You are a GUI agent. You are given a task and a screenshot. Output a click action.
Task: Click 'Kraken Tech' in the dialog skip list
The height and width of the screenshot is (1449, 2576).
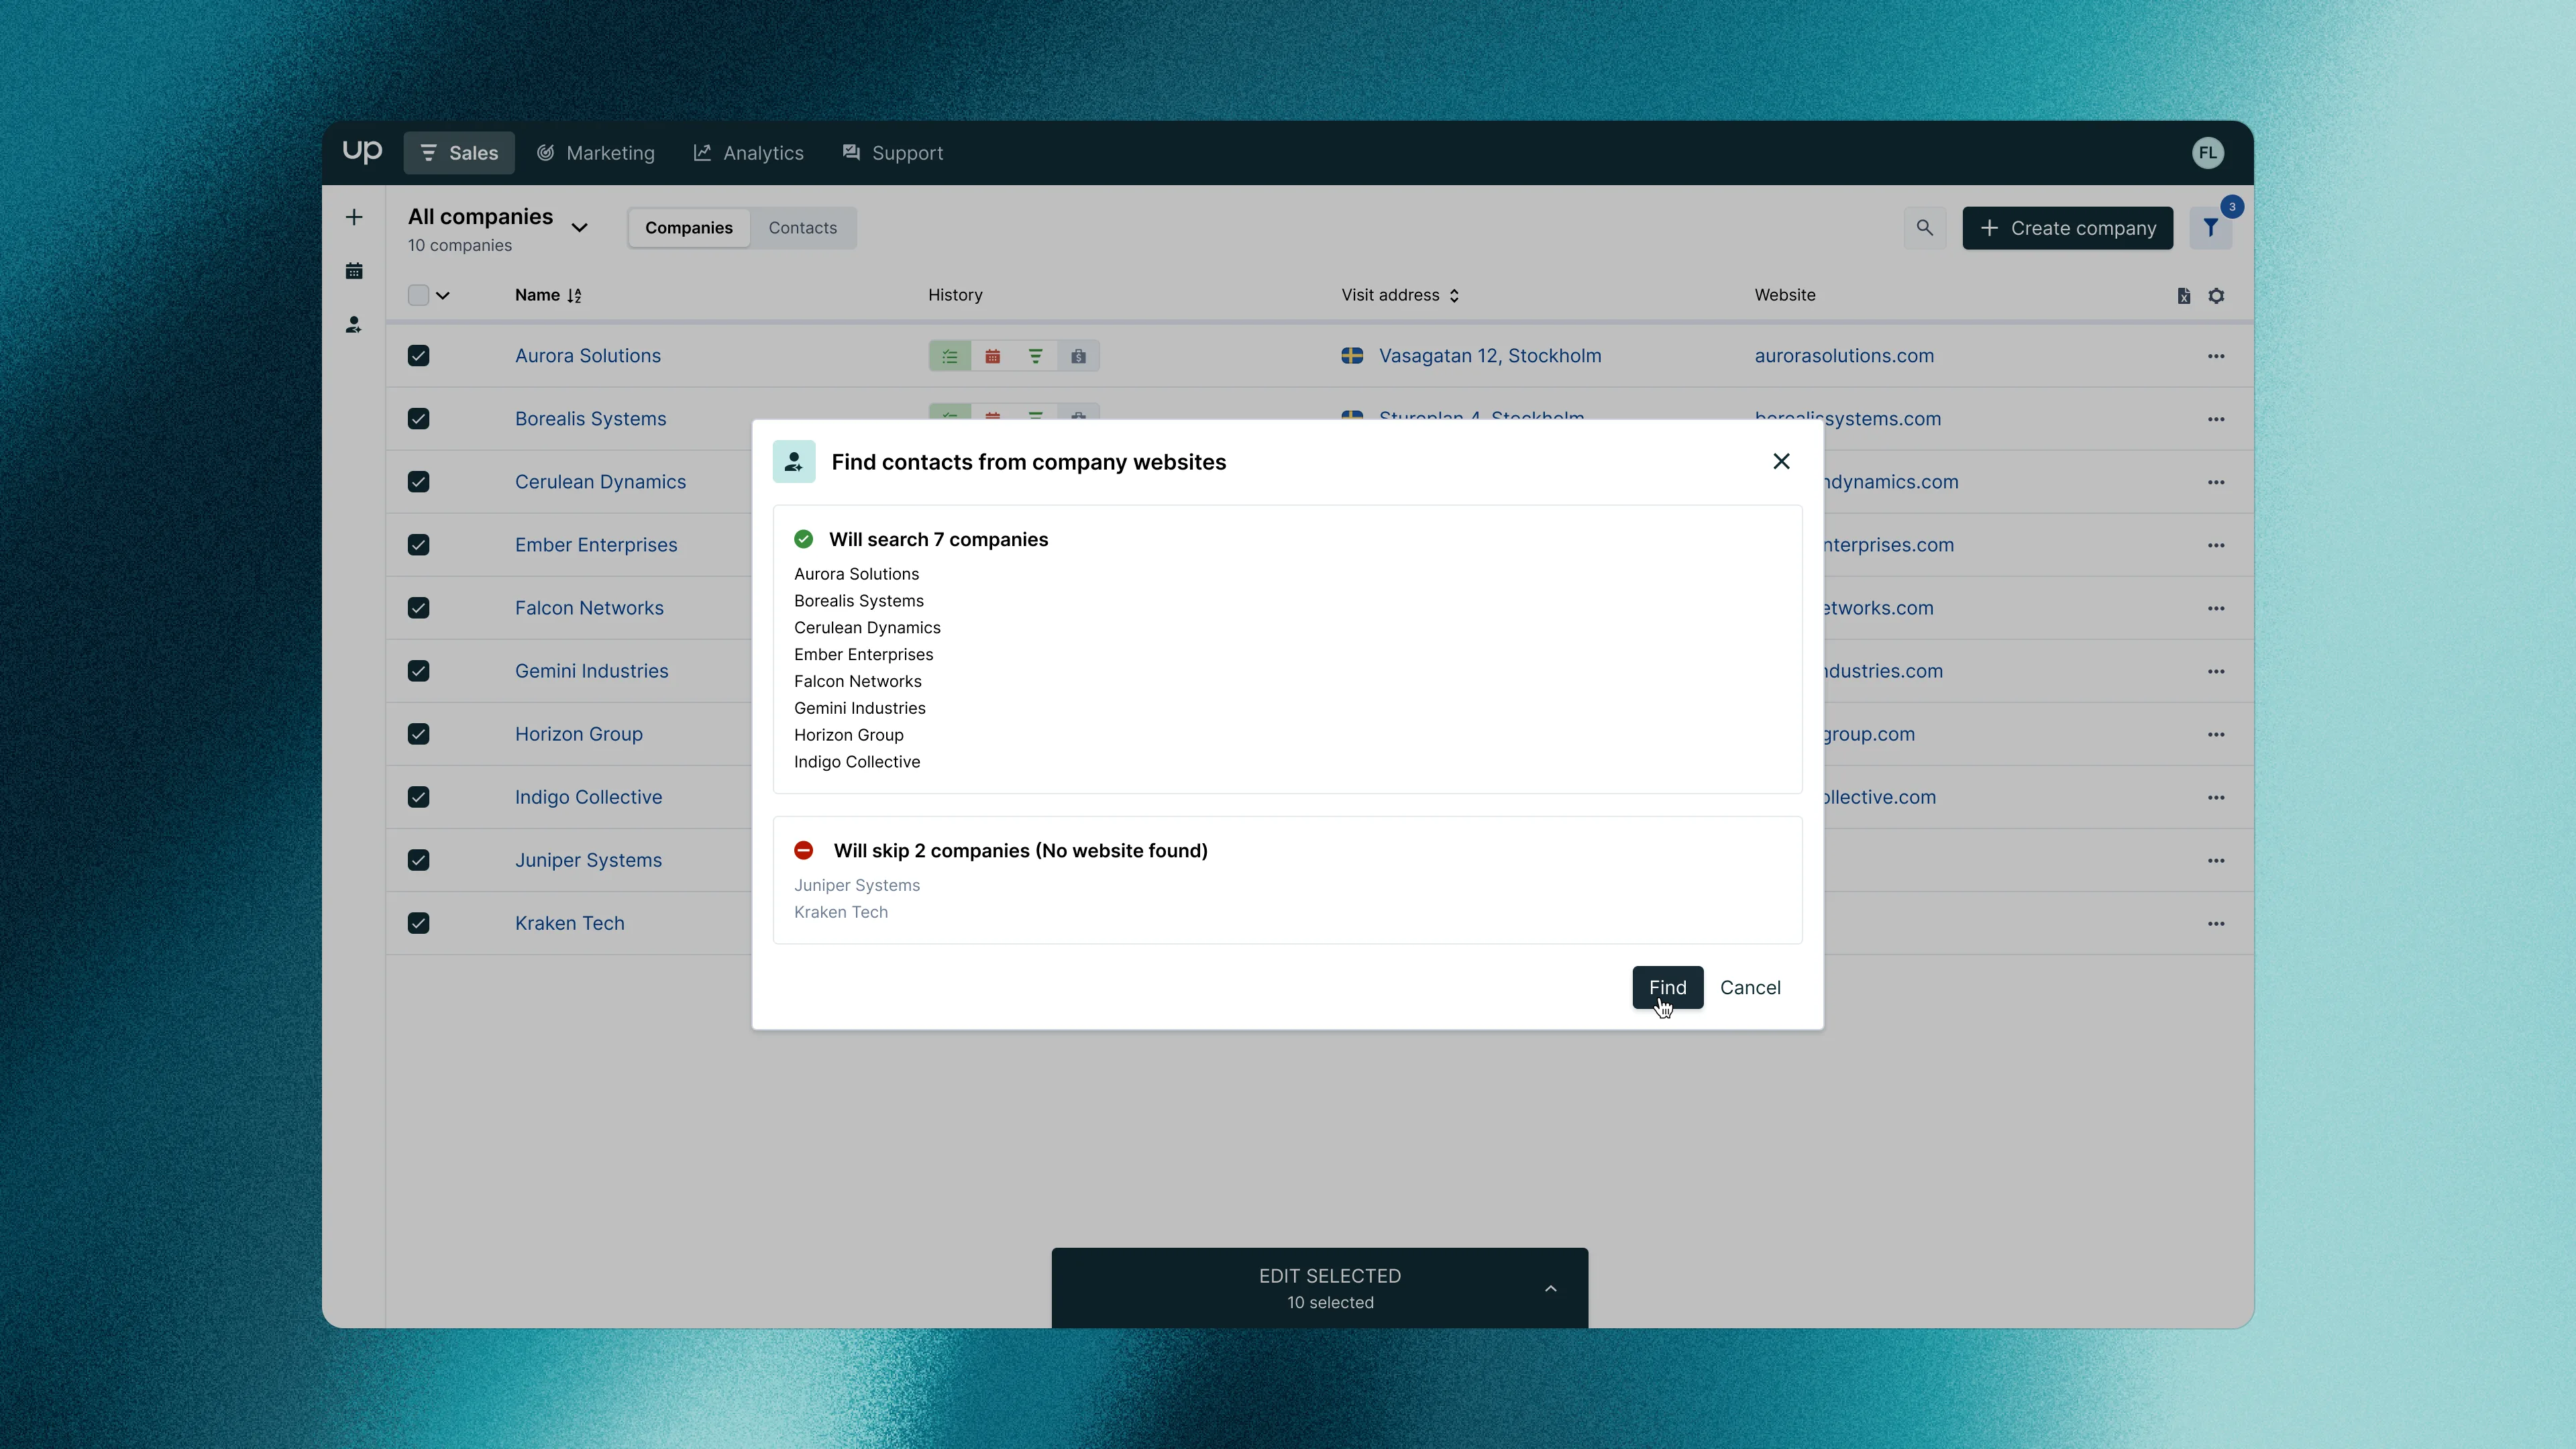tap(841, 912)
